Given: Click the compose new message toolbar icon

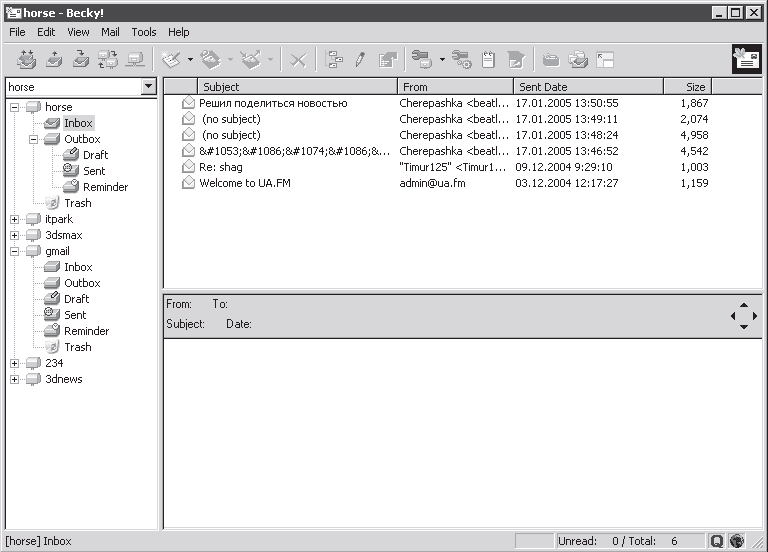Looking at the screenshot, I should 171,60.
